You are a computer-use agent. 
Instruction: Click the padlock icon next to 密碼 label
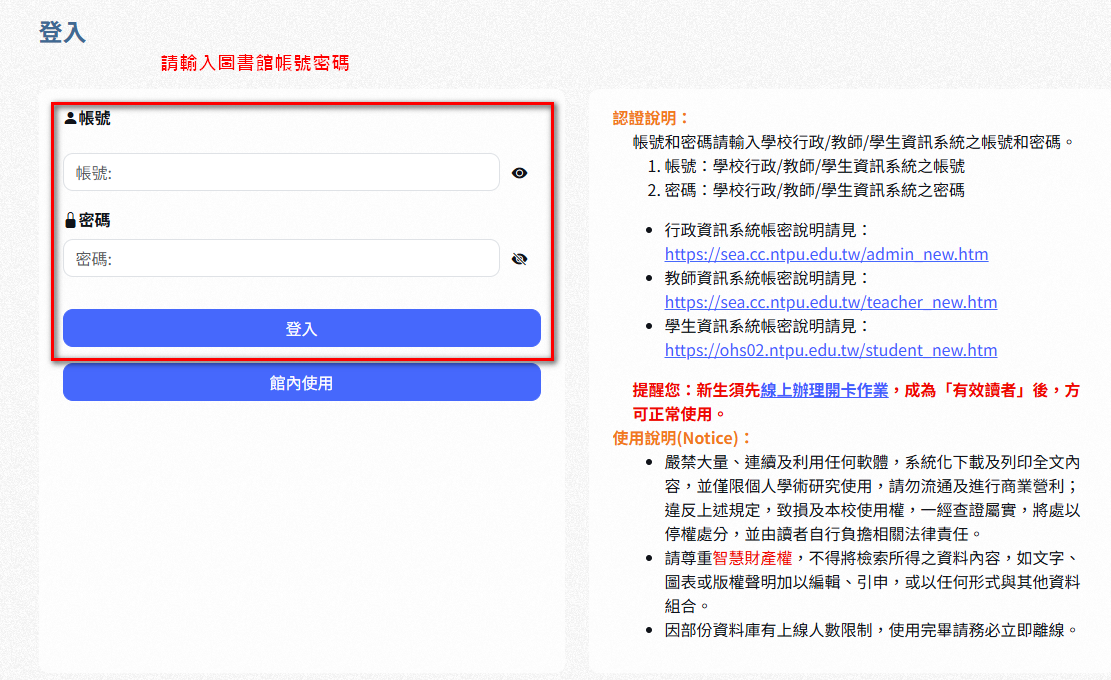click(x=70, y=220)
